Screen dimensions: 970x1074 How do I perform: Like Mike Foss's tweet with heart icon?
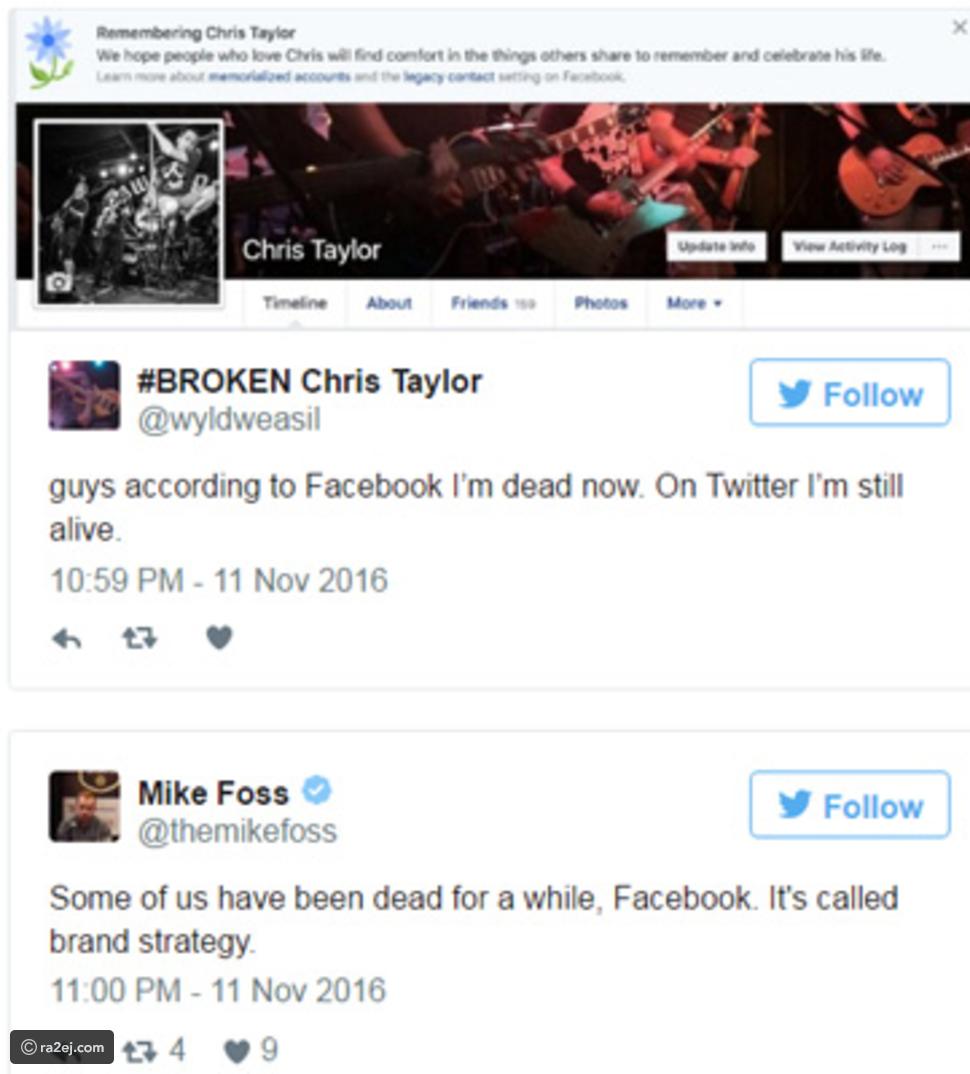coord(237,1051)
